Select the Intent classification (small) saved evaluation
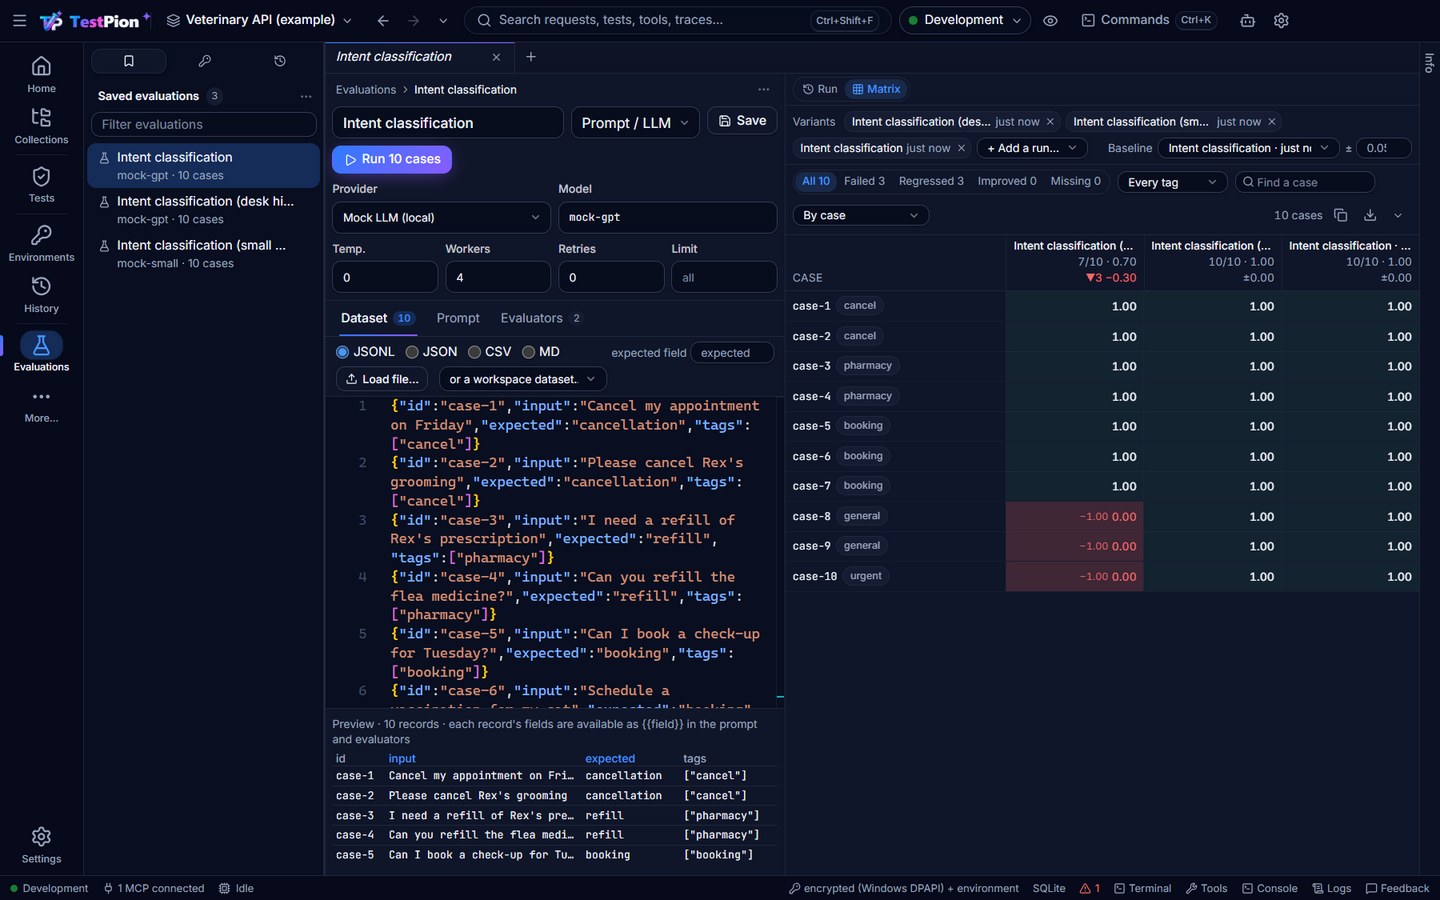This screenshot has width=1440, height=900. [203, 253]
